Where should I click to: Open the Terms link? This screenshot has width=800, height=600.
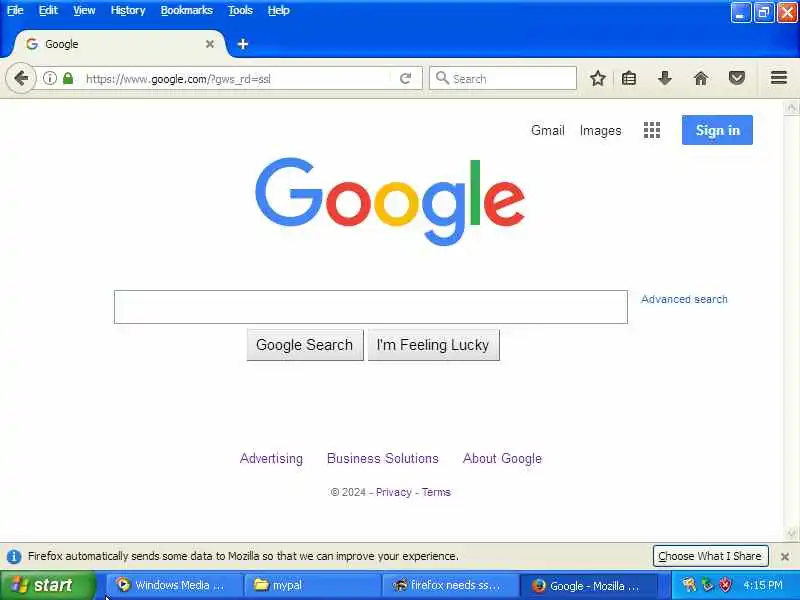tap(436, 492)
